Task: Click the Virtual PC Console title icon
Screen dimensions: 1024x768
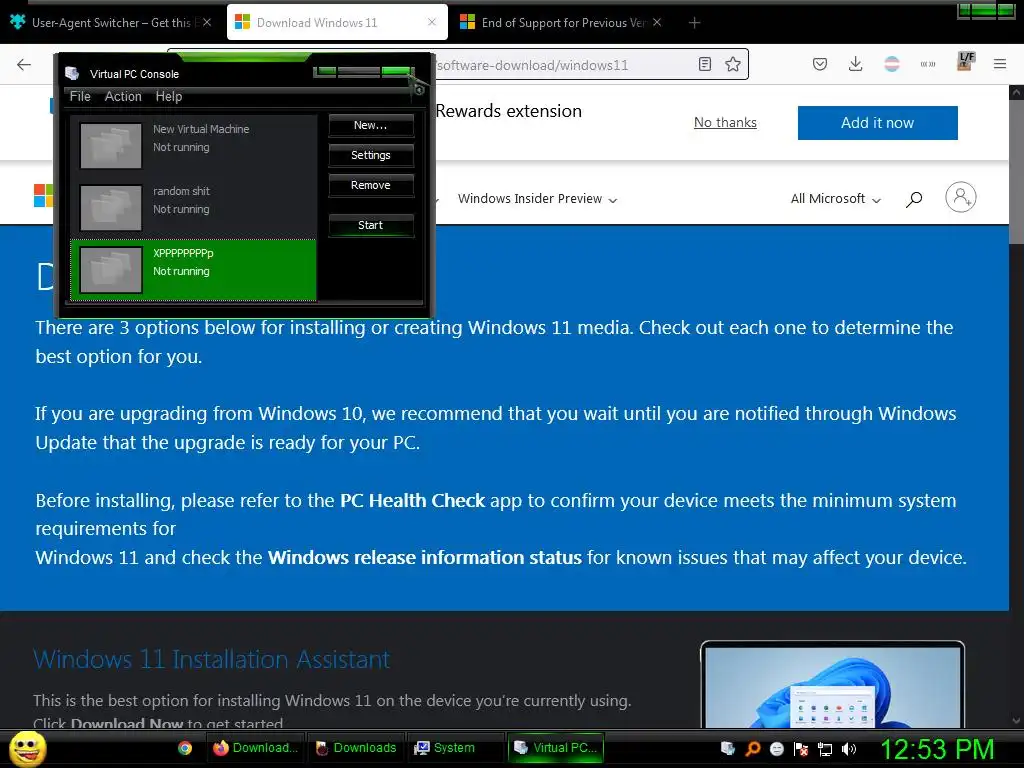Action: point(72,73)
